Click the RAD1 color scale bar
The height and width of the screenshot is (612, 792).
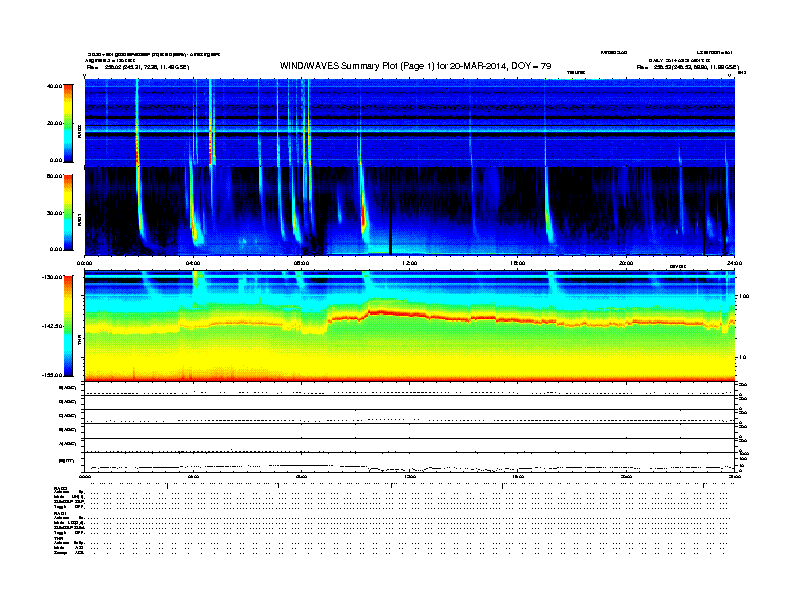click(68, 213)
